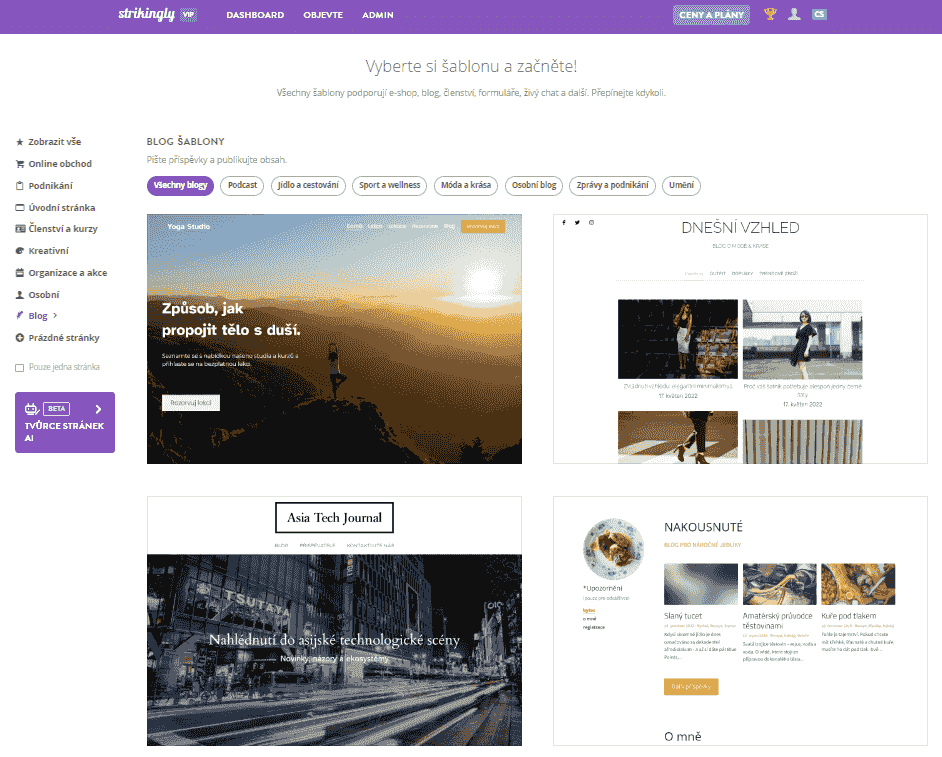Open the CS language selector
The height and width of the screenshot is (757, 942).
tap(819, 14)
